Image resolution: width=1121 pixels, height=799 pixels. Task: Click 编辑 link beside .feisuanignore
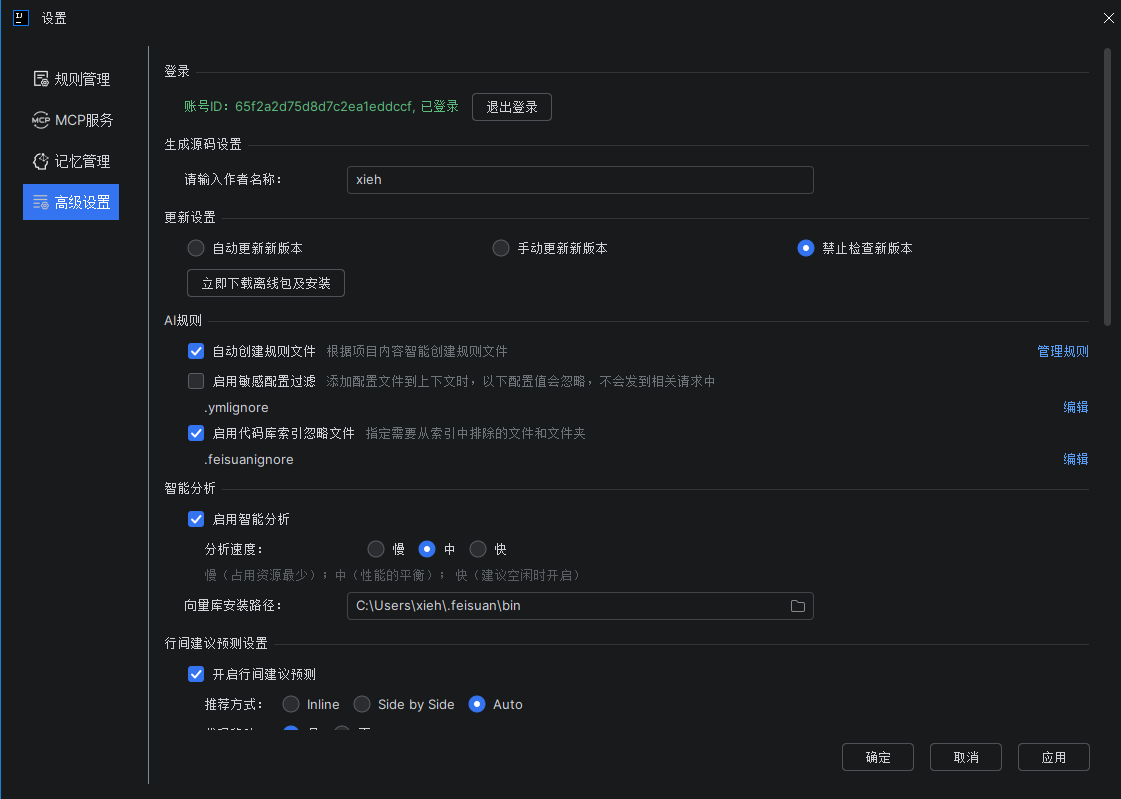coord(1075,459)
